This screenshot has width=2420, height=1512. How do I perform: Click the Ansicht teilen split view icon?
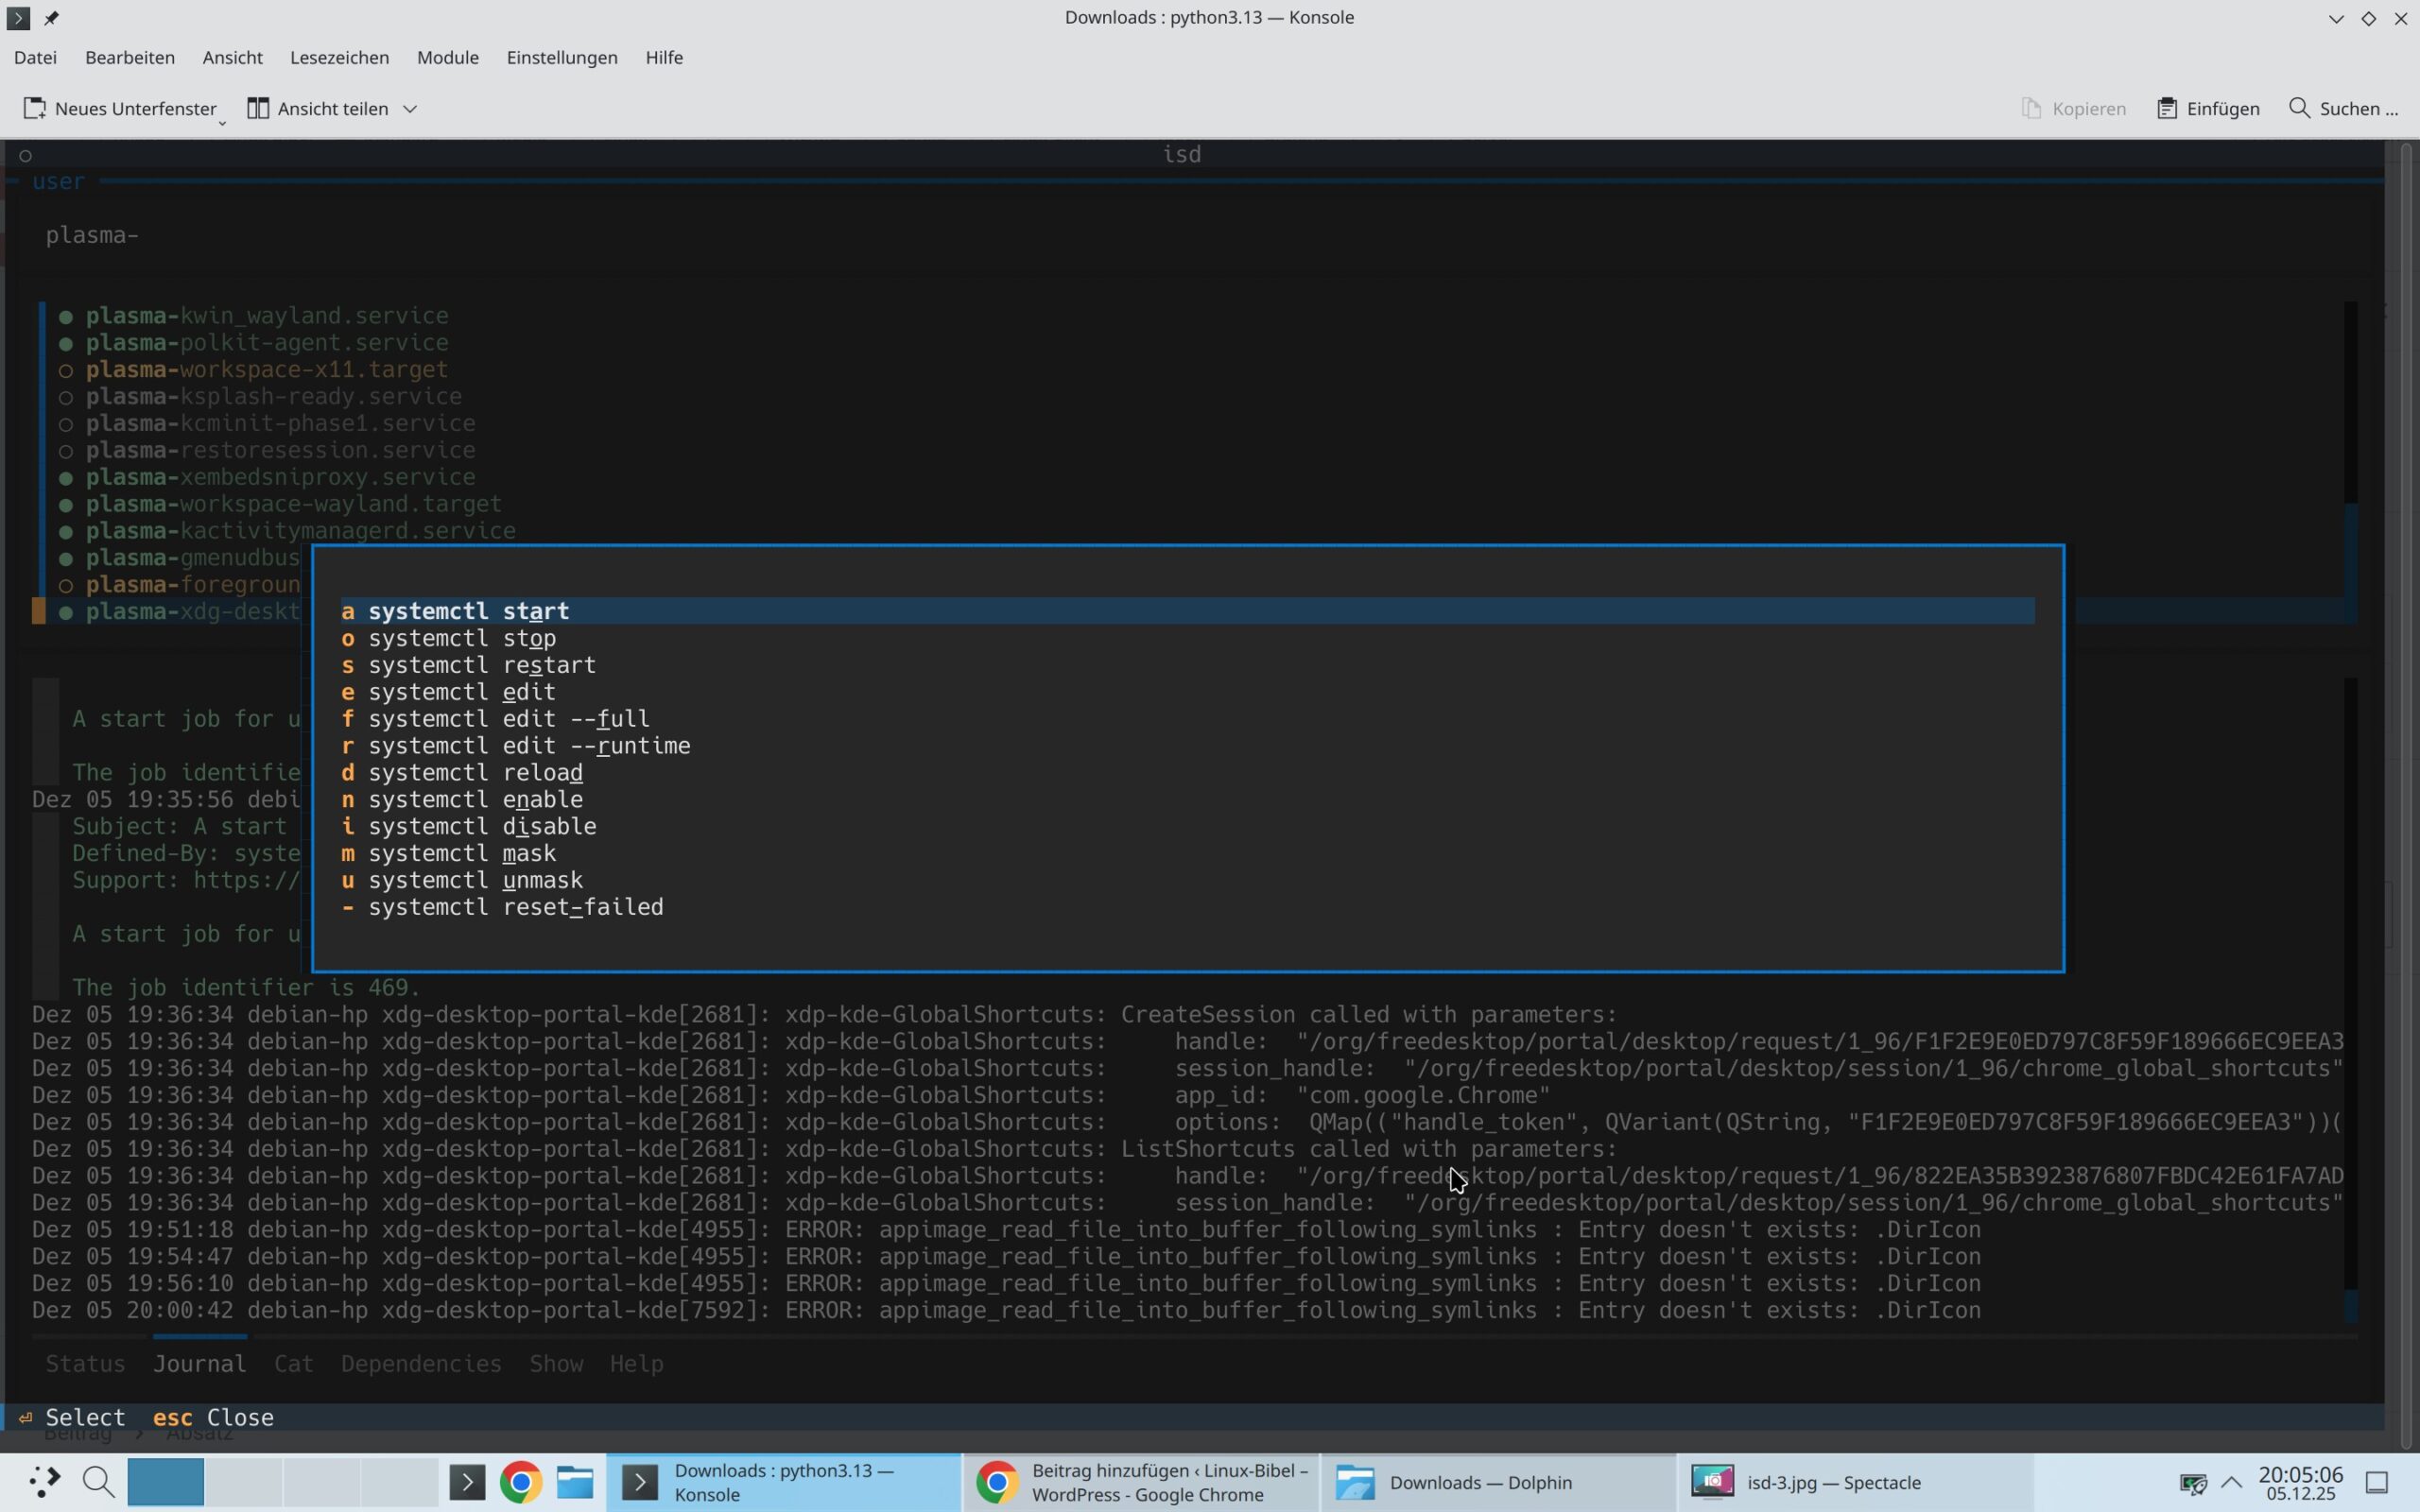click(258, 108)
